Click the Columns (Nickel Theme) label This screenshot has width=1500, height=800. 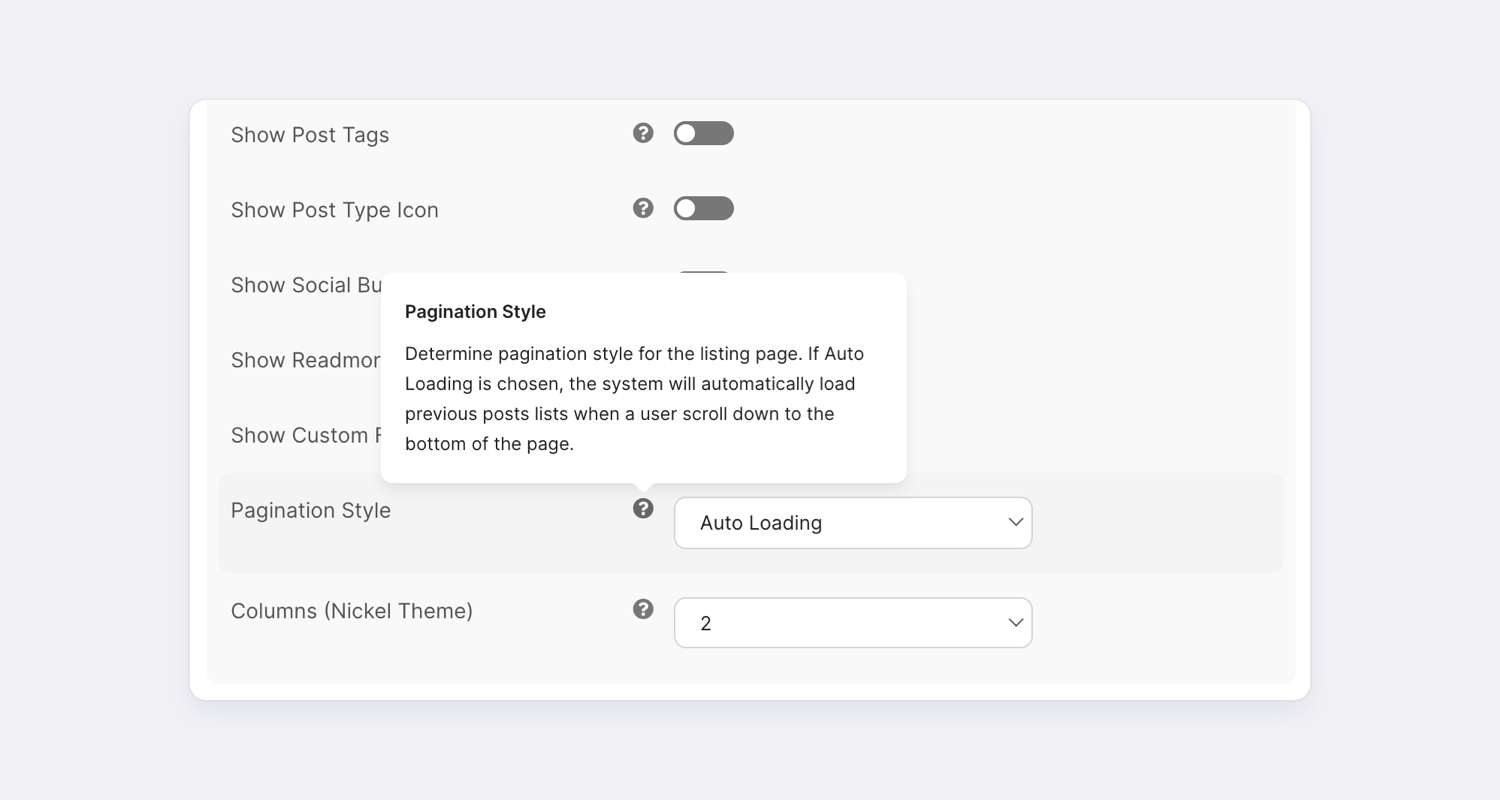pyautogui.click(x=352, y=610)
